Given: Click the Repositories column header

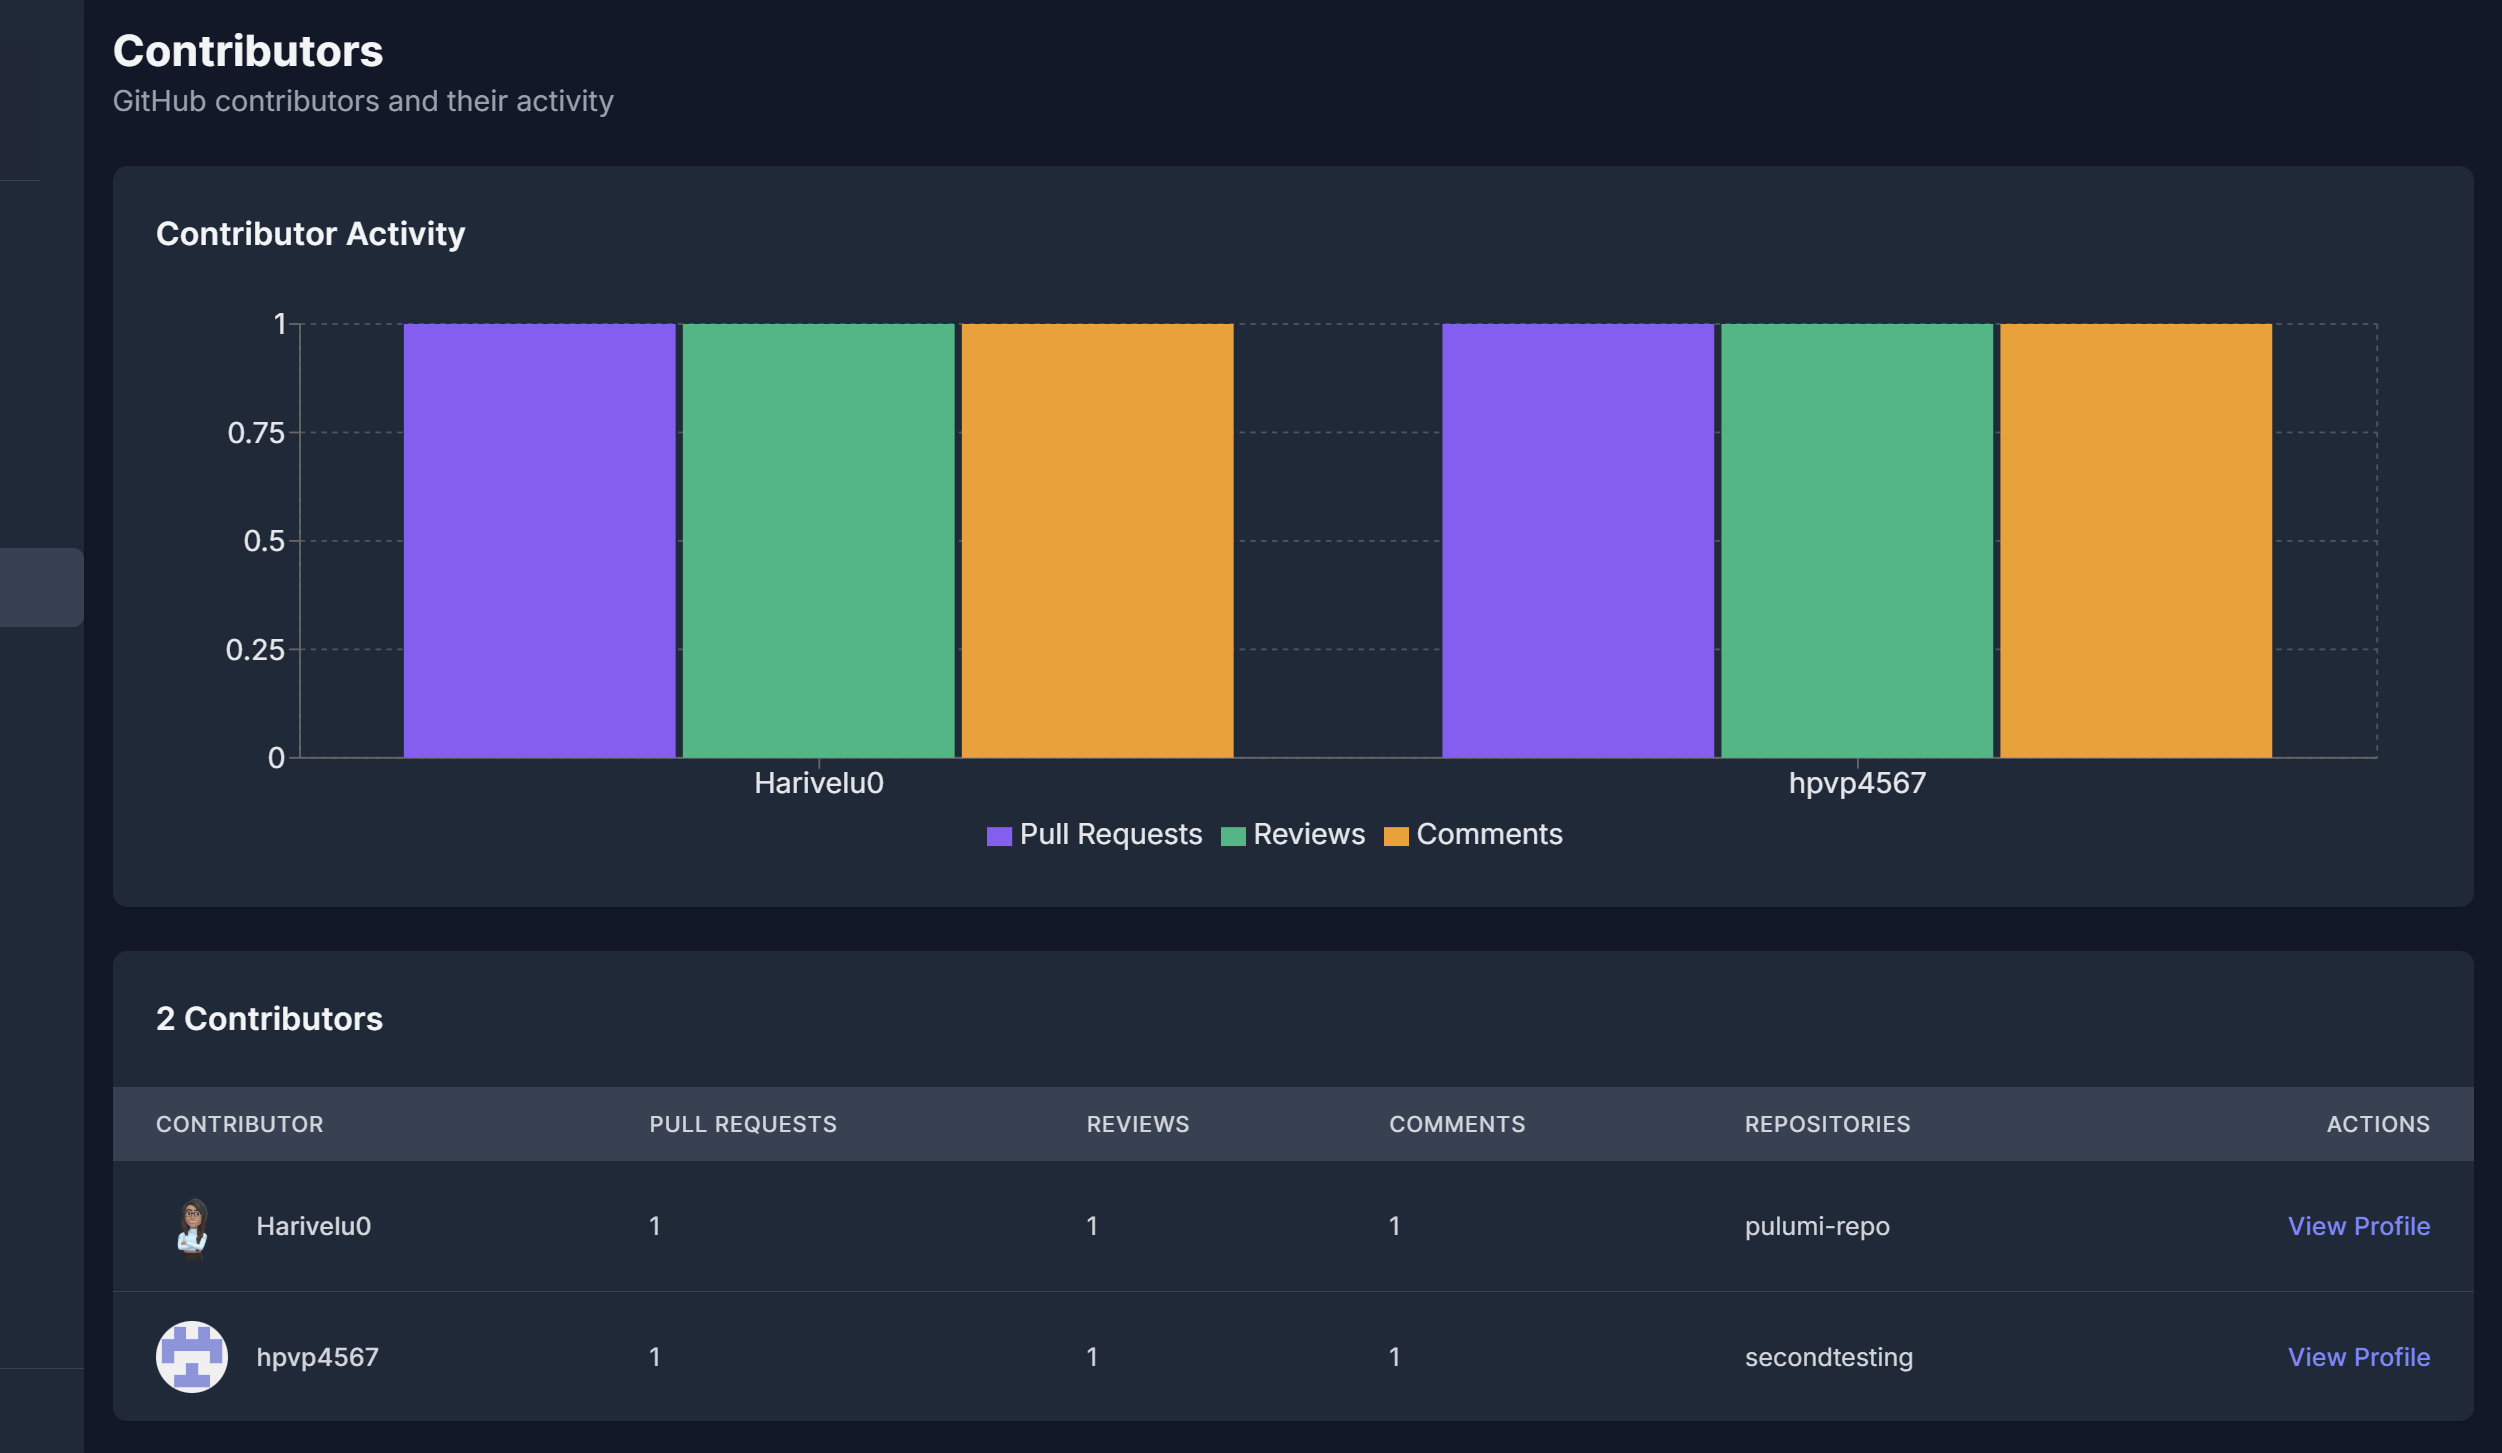Looking at the screenshot, I should click(1827, 1124).
